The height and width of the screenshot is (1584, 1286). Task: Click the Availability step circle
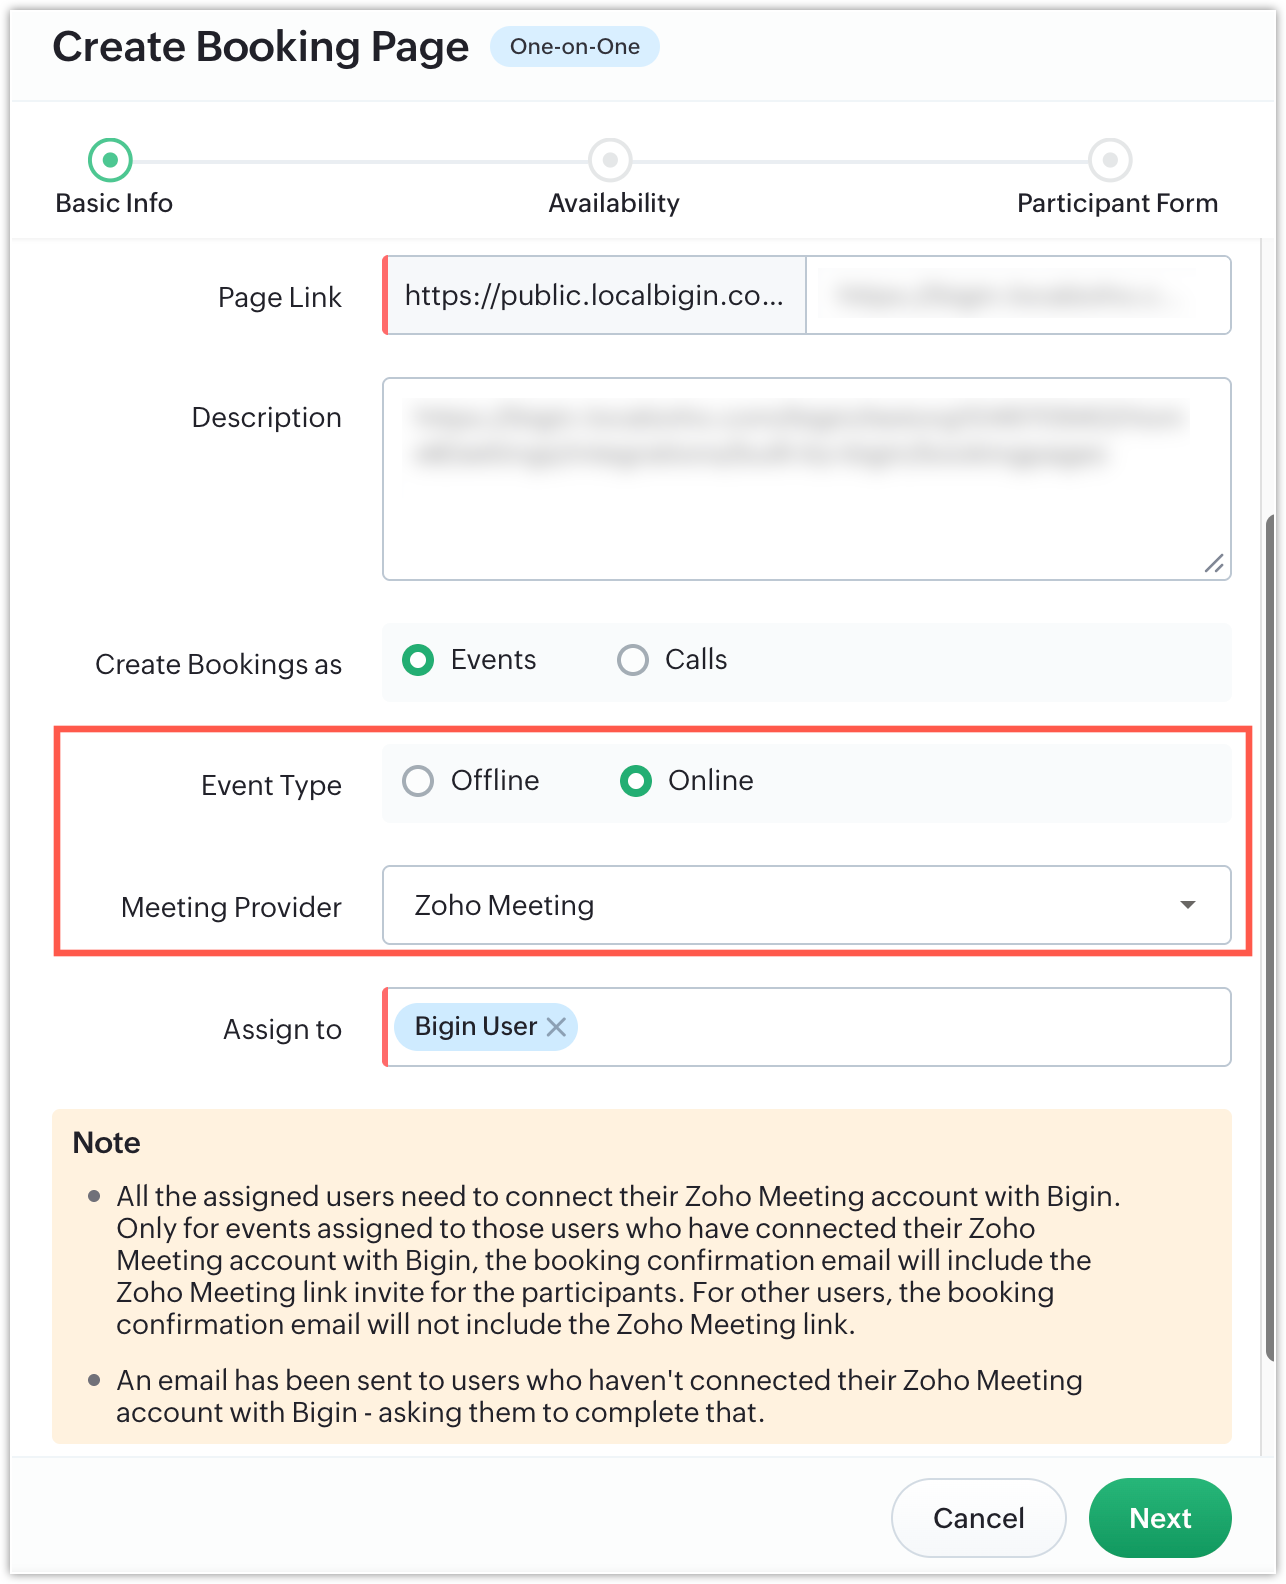pyautogui.click(x=610, y=160)
